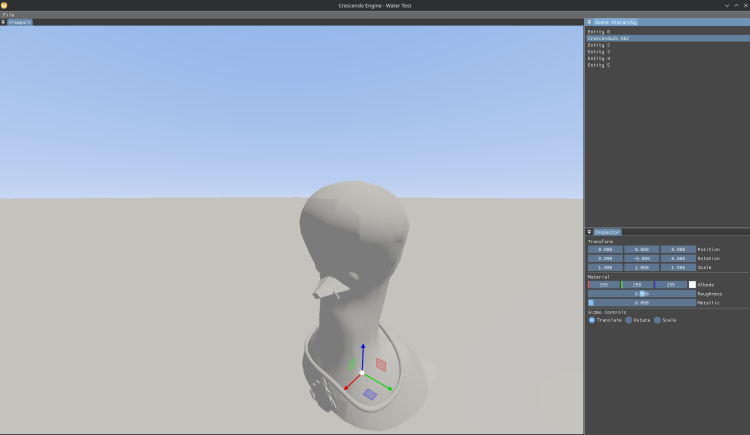Click the Scale X input field
This screenshot has width=750, height=435.
[605, 268]
